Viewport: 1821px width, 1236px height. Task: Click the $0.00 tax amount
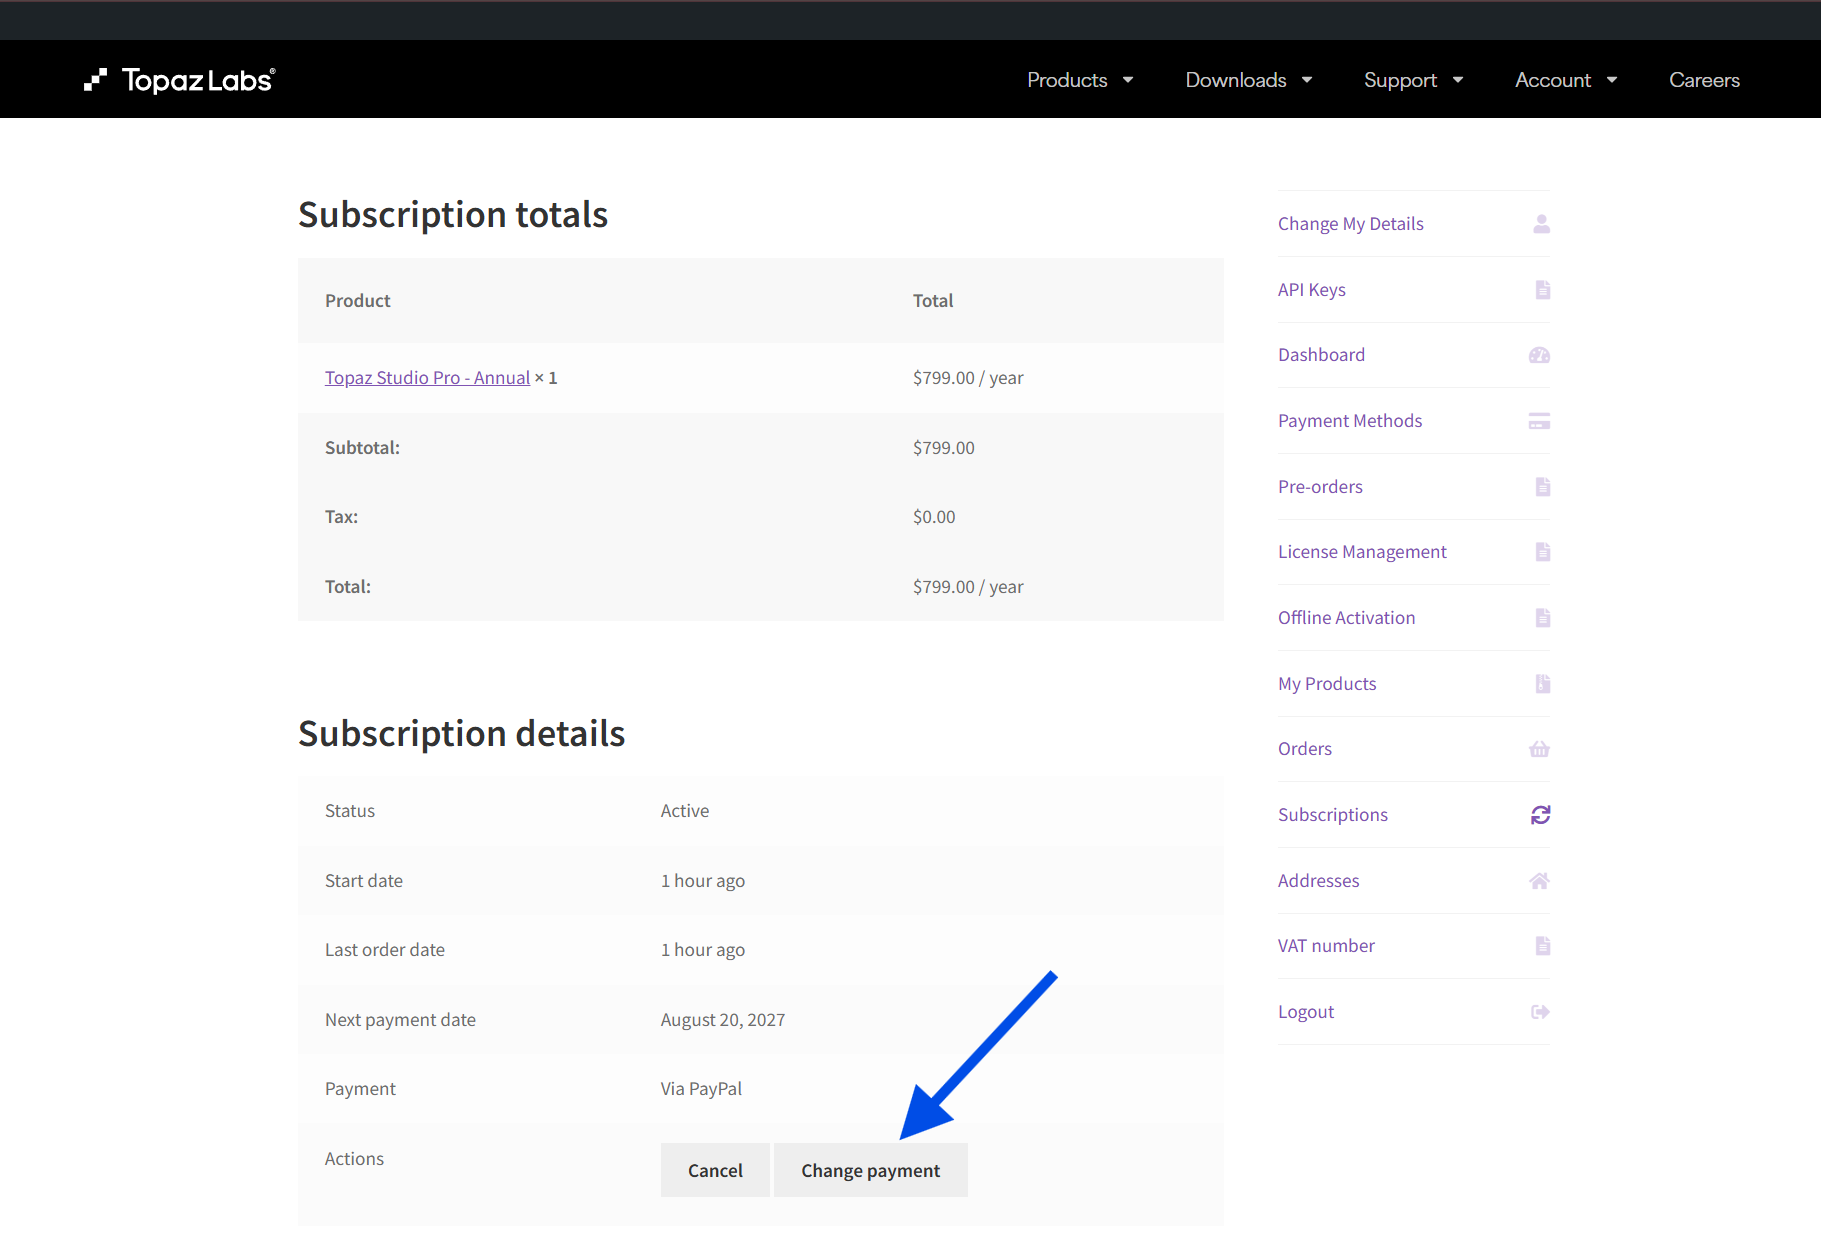934,517
